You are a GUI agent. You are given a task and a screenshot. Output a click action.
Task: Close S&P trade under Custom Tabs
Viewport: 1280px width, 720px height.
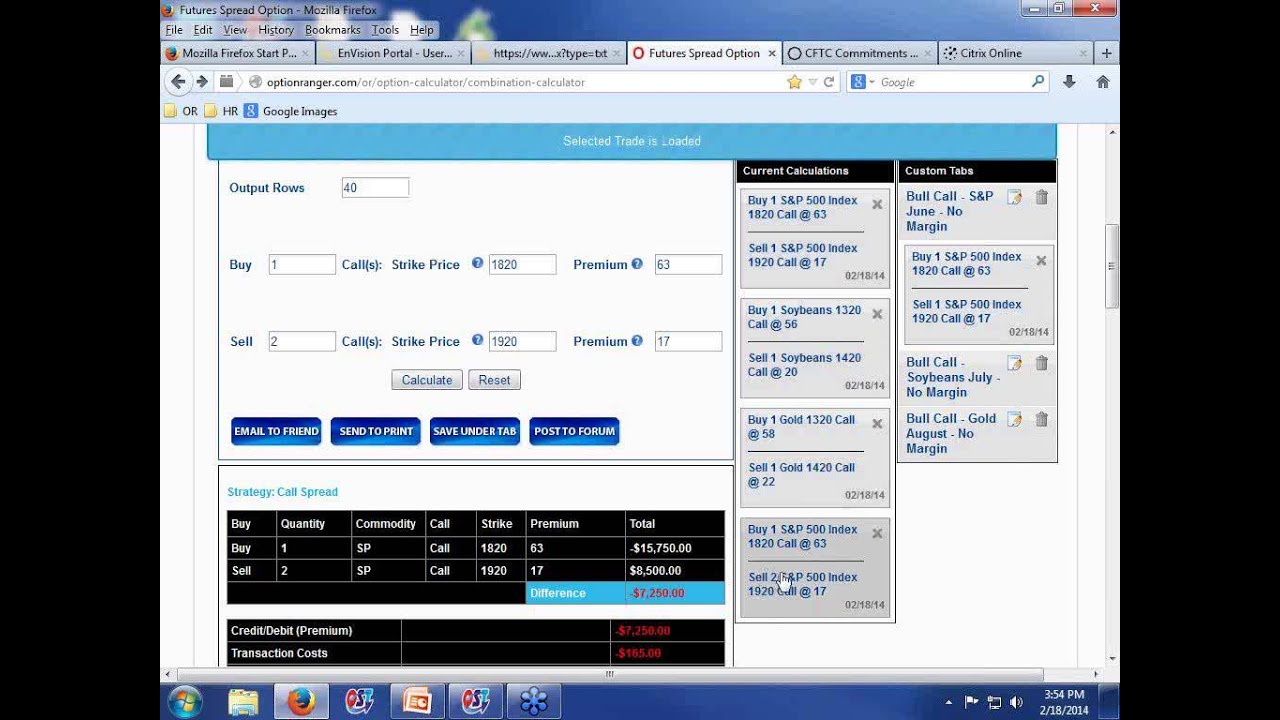1041,260
